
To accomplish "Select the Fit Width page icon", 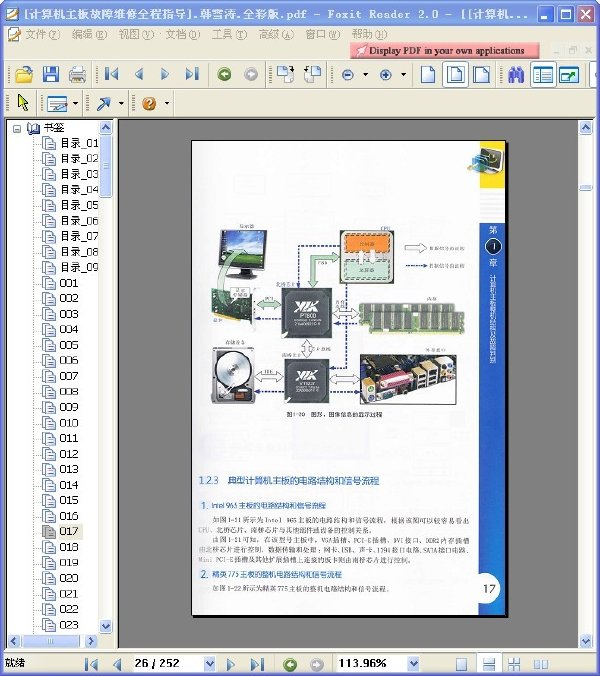I will click(x=481, y=75).
